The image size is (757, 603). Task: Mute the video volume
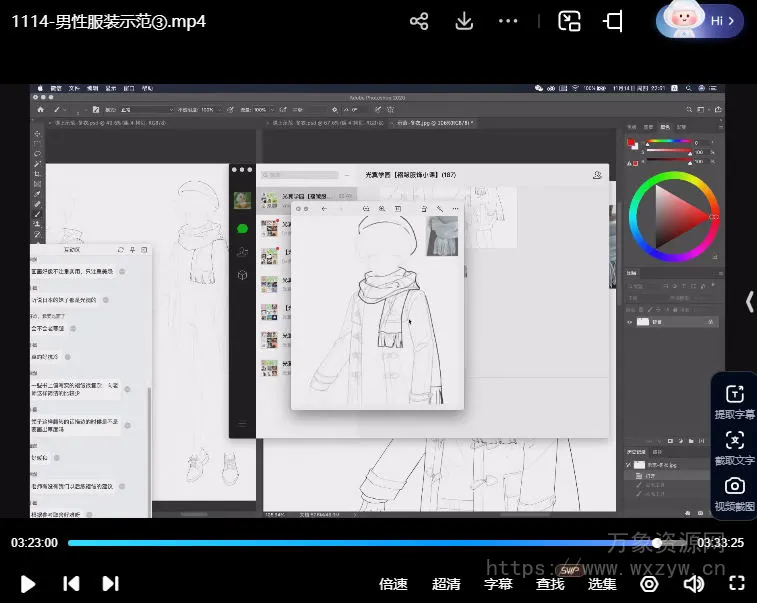(x=693, y=583)
